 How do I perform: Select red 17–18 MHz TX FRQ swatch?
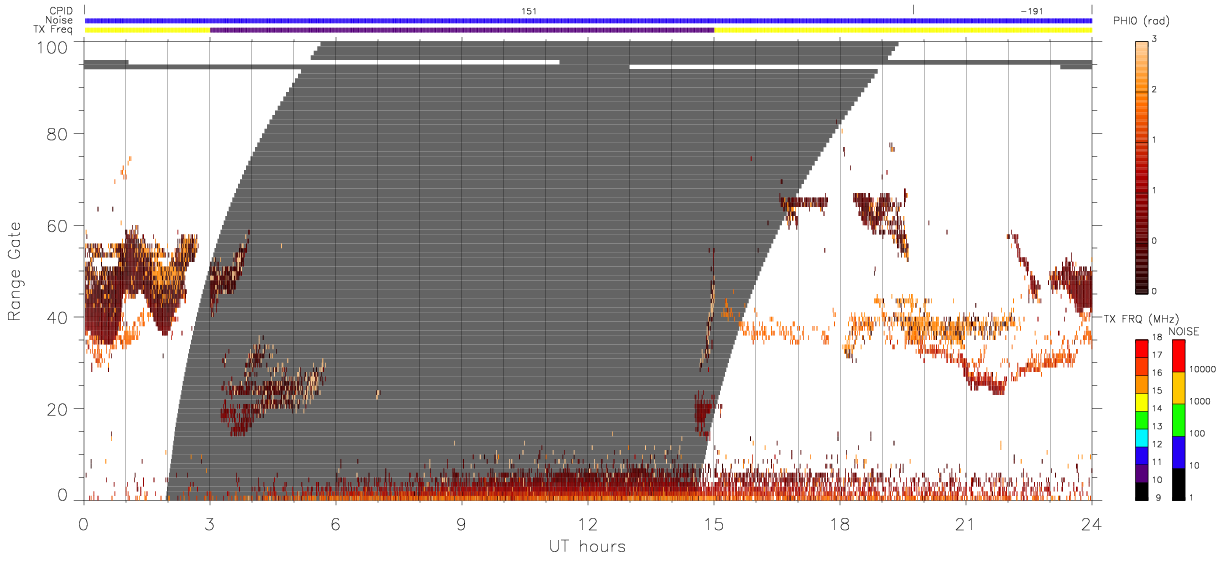1141,349
